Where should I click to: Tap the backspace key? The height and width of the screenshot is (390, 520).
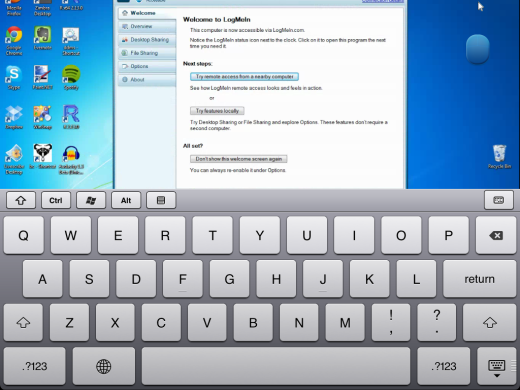coord(496,235)
